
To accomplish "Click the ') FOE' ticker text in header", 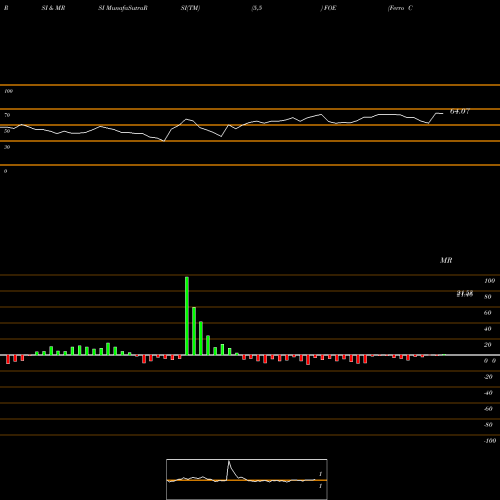I will [x=329, y=8].
